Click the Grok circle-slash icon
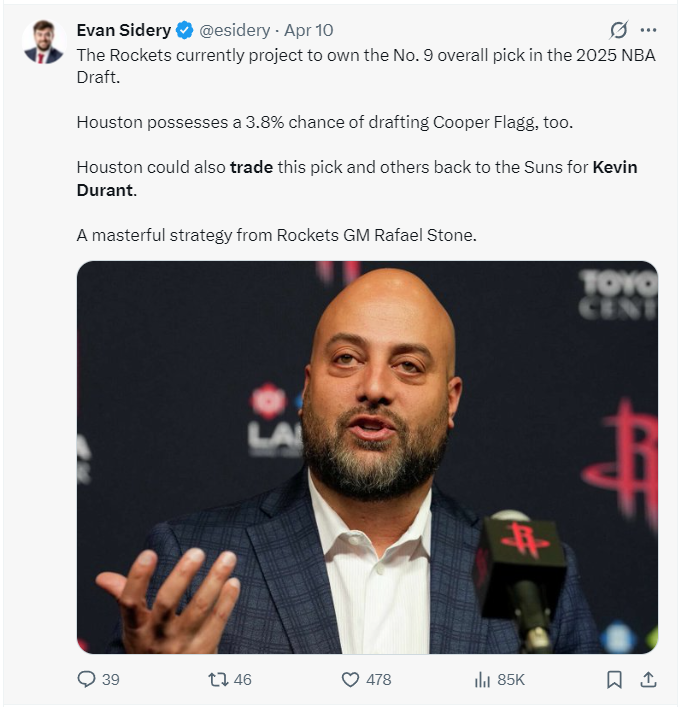The width and height of the screenshot is (680, 707). (619, 30)
